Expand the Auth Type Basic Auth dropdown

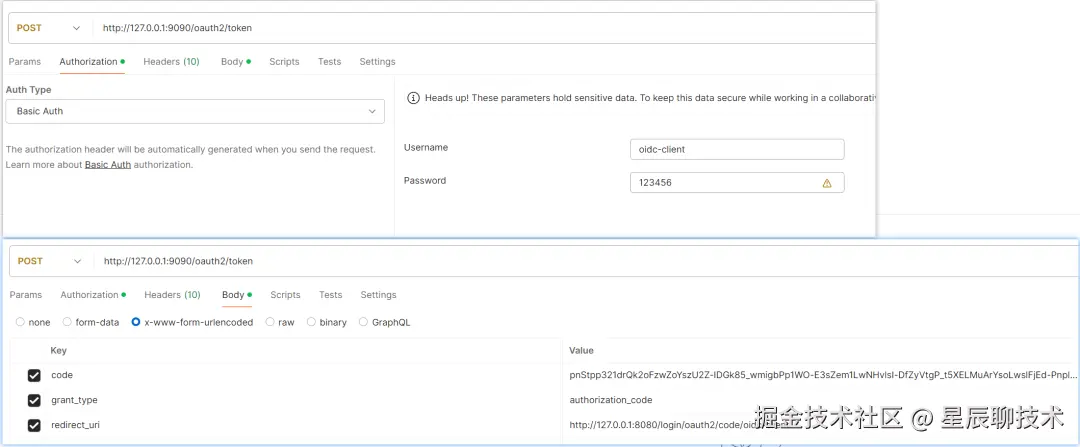click(x=195, y=111)
